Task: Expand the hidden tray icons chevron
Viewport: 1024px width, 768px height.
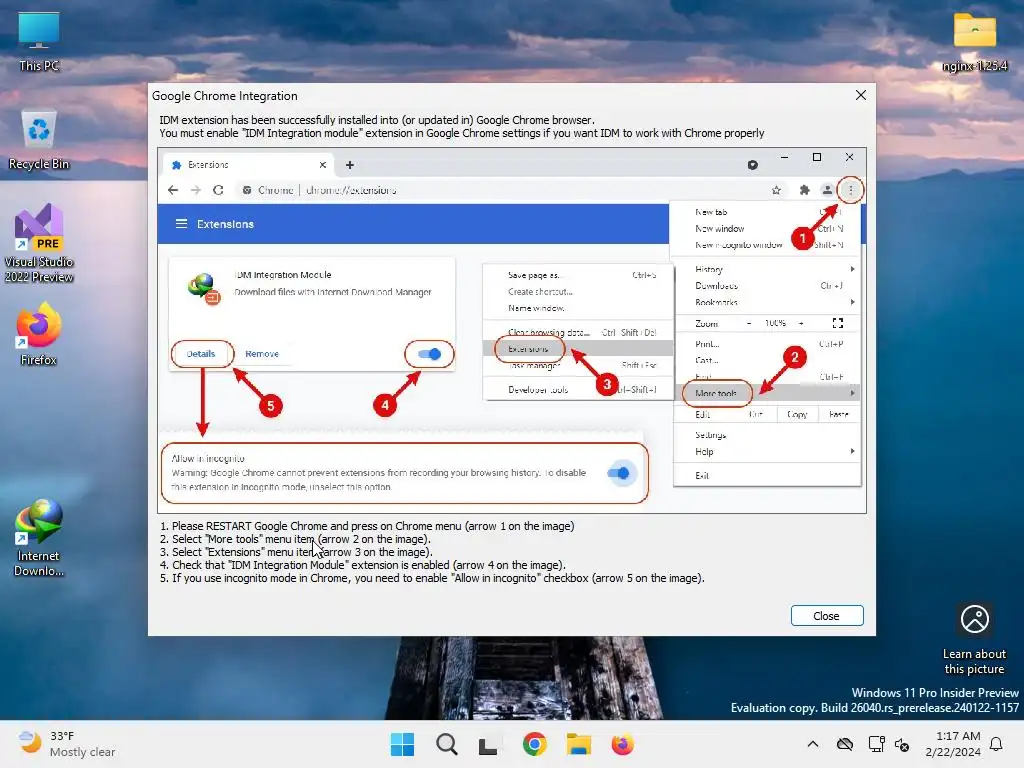Action: (x=812, y=744)
